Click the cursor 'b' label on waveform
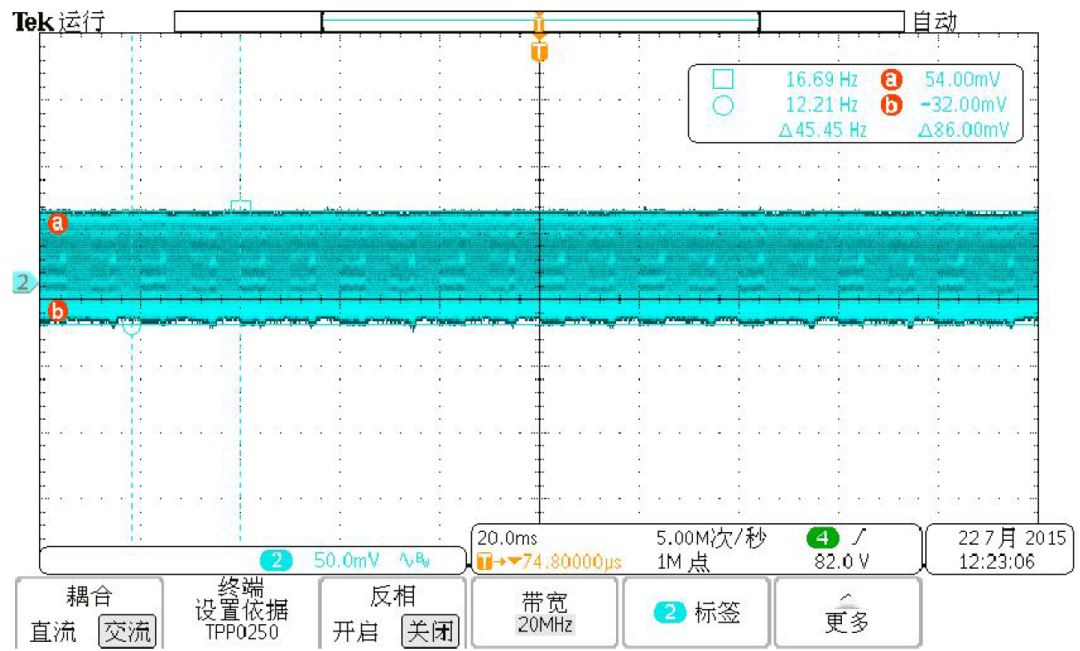 pos(58,310)
